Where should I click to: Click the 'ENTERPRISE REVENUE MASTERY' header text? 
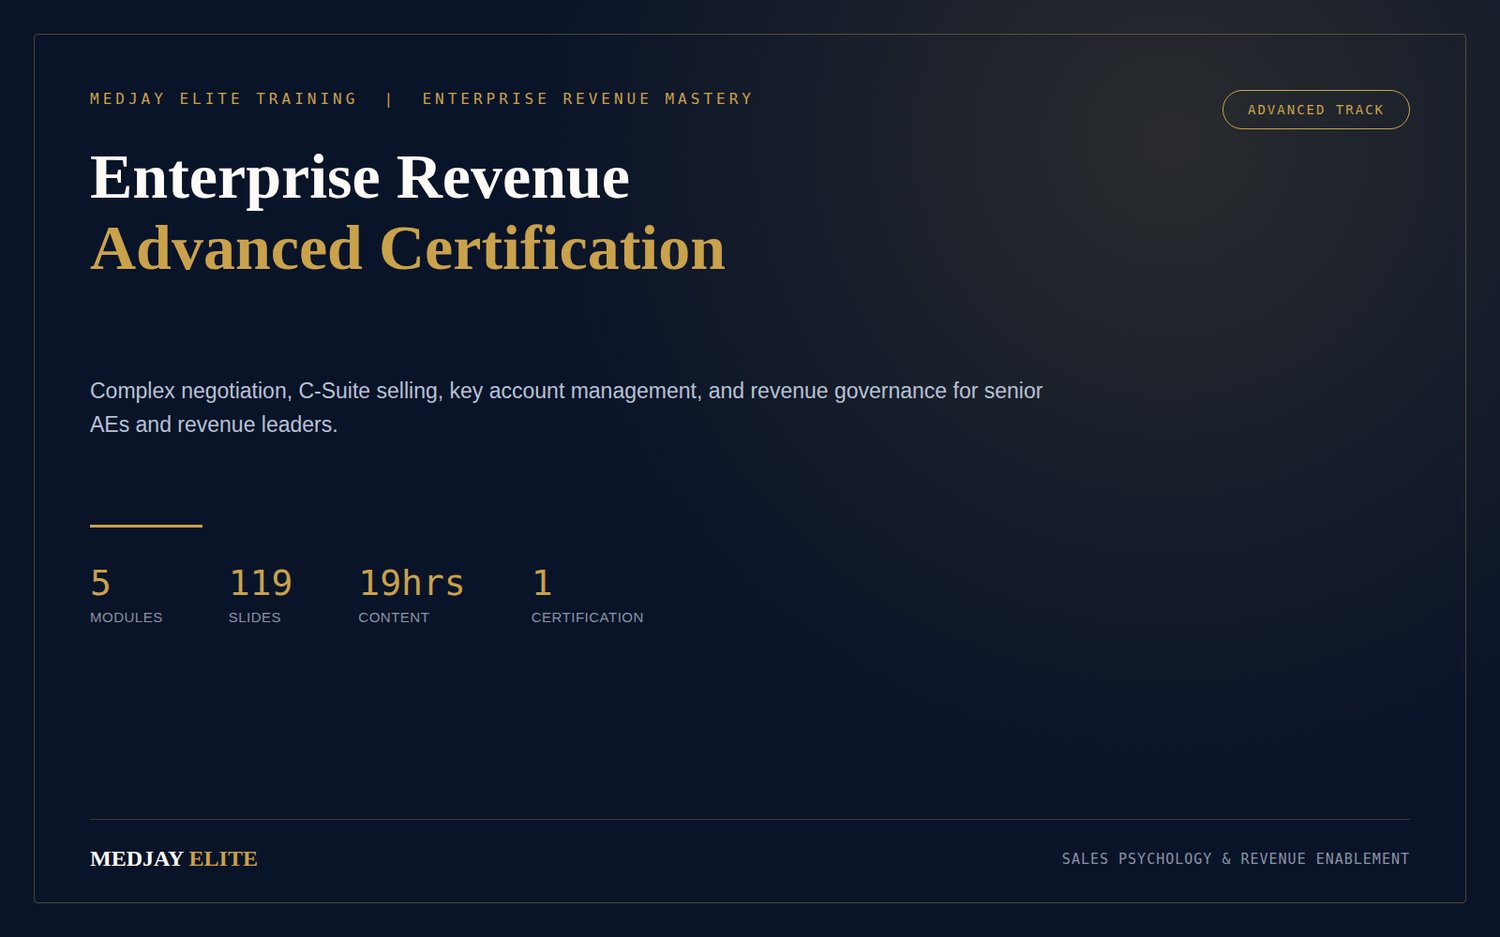587,99
